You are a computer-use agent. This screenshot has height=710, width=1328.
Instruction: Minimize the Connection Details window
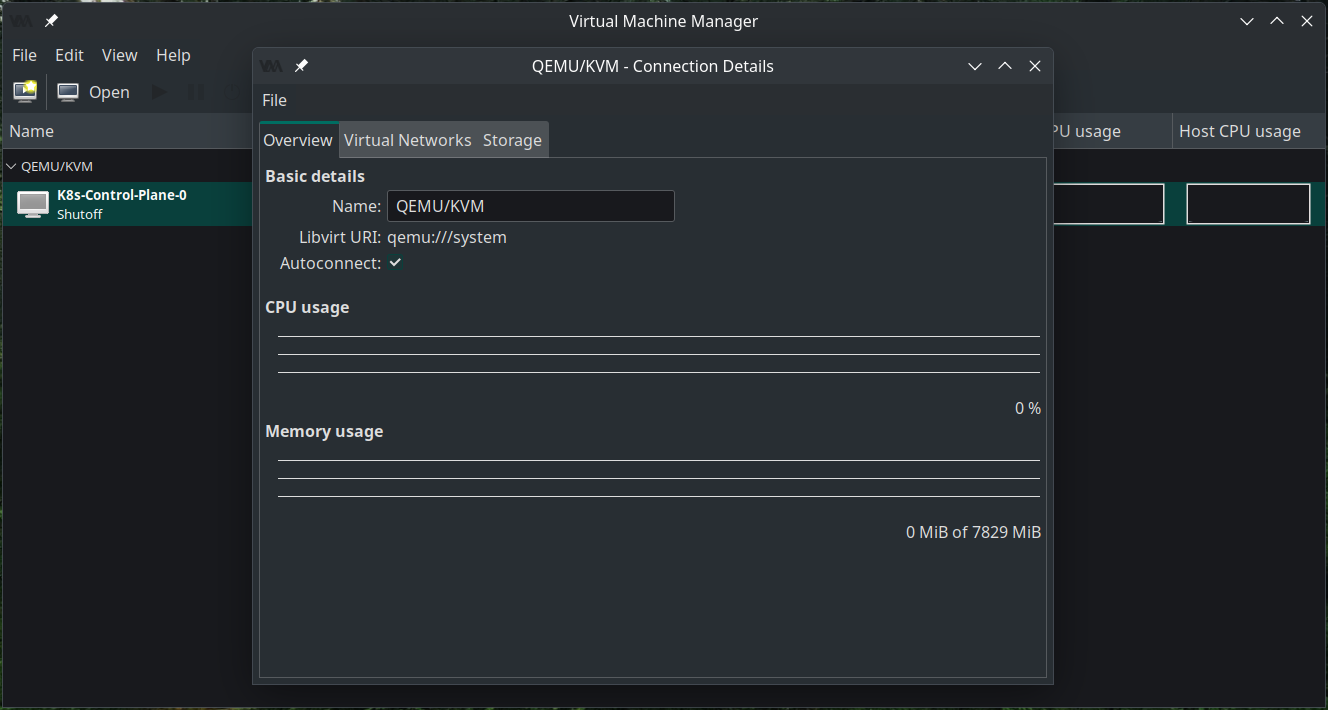click(x=975, y=66)
